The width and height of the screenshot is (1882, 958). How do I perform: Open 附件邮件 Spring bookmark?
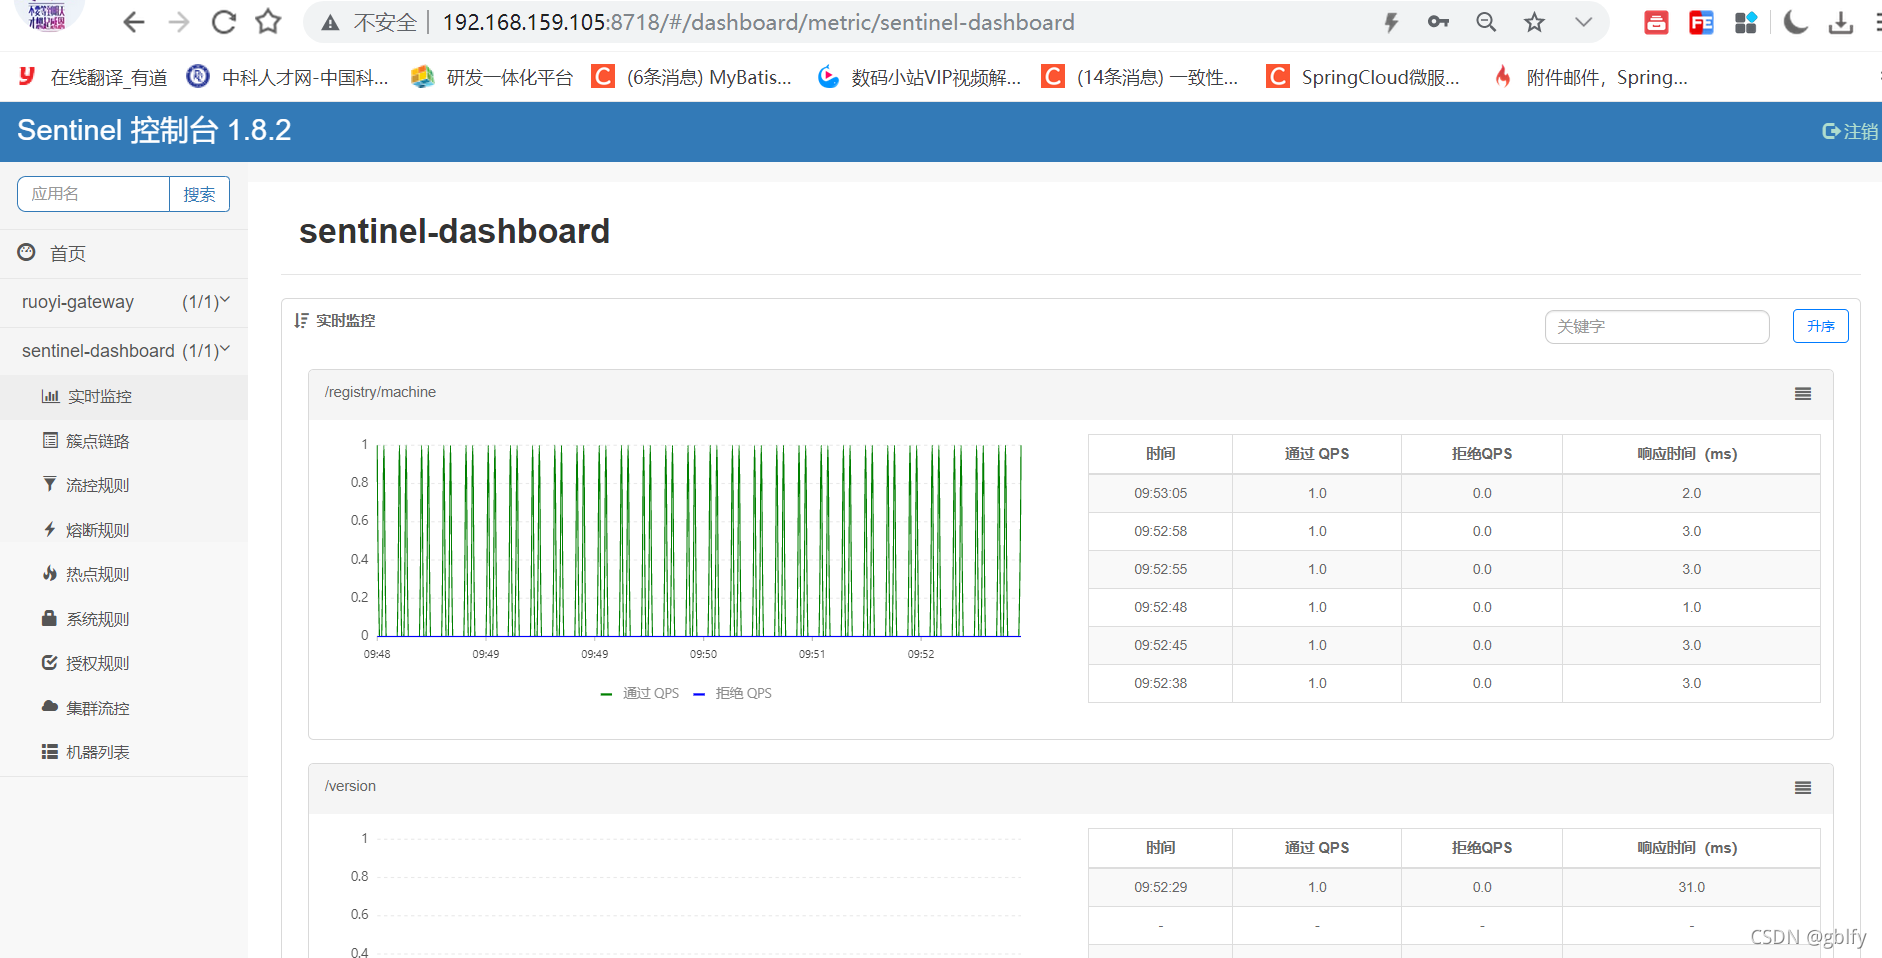pyautogui.click(x=1589, y=77)
